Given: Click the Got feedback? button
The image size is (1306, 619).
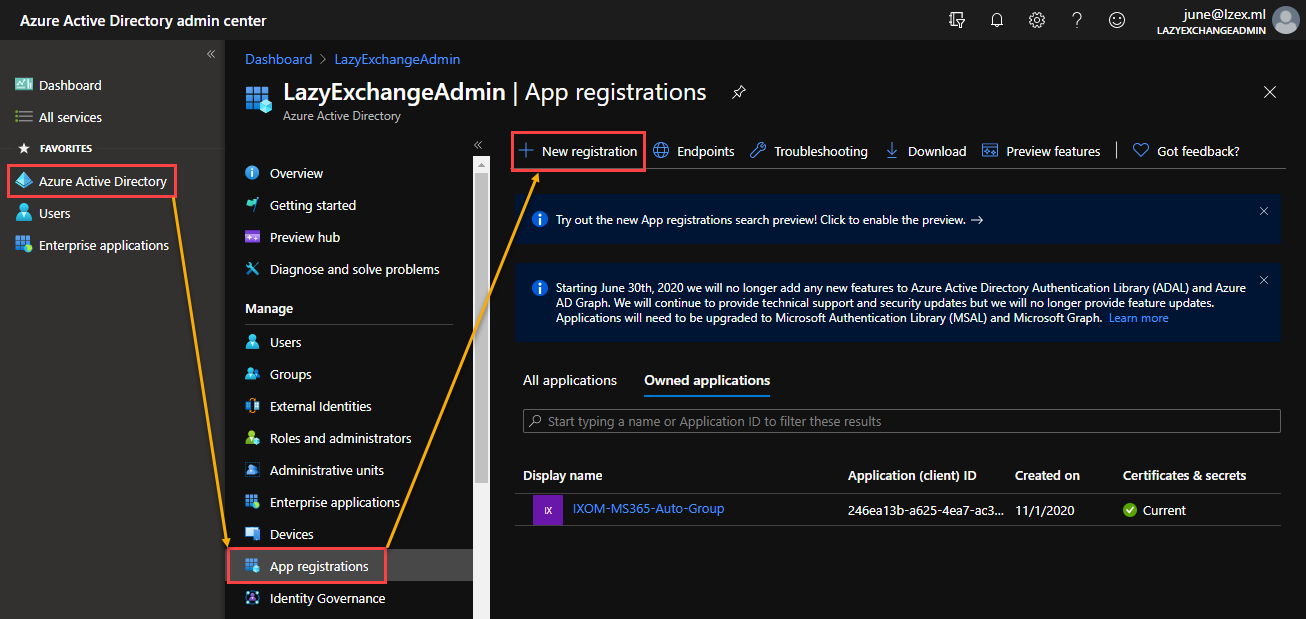Looking at the screenshot, I should (x=1186, y=151).
